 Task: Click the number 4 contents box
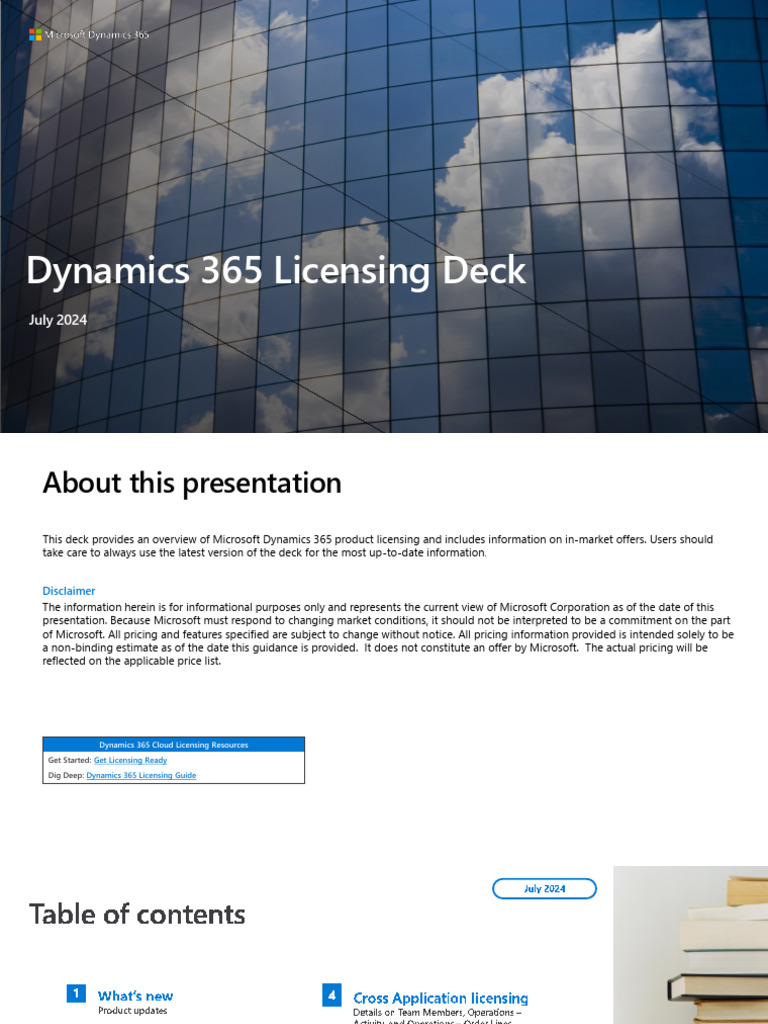(x=332, y=995)
